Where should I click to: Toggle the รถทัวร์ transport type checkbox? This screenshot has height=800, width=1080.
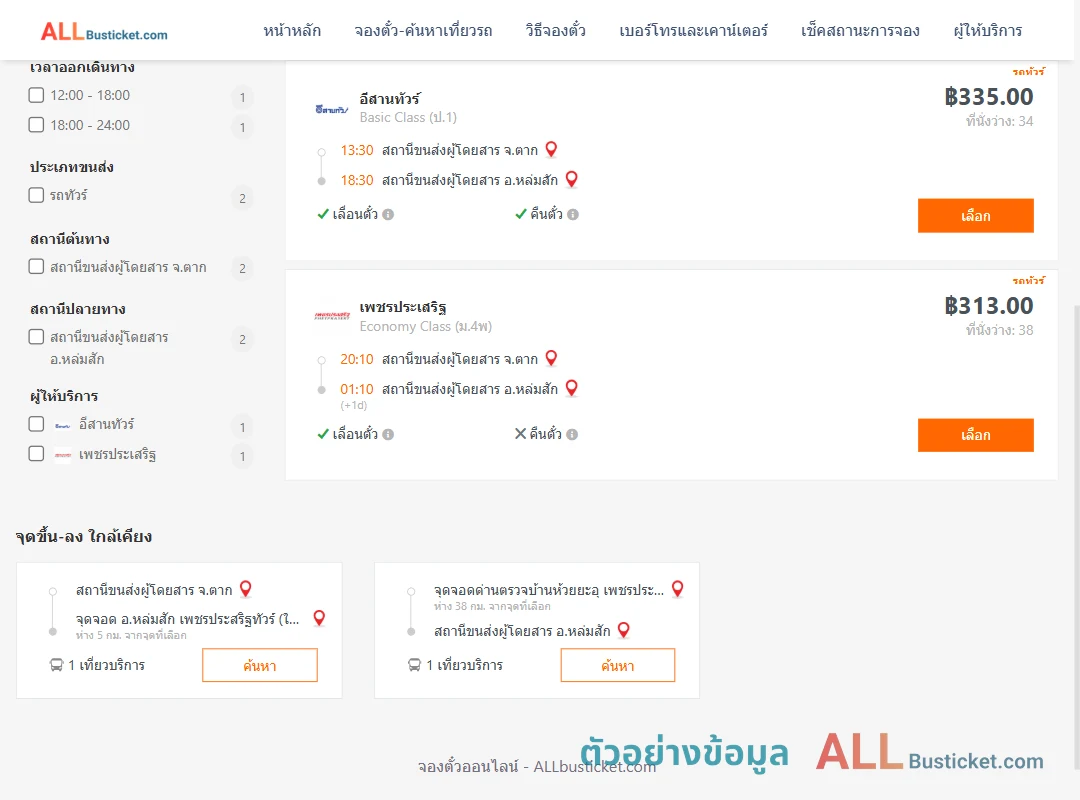pos(37,195)
